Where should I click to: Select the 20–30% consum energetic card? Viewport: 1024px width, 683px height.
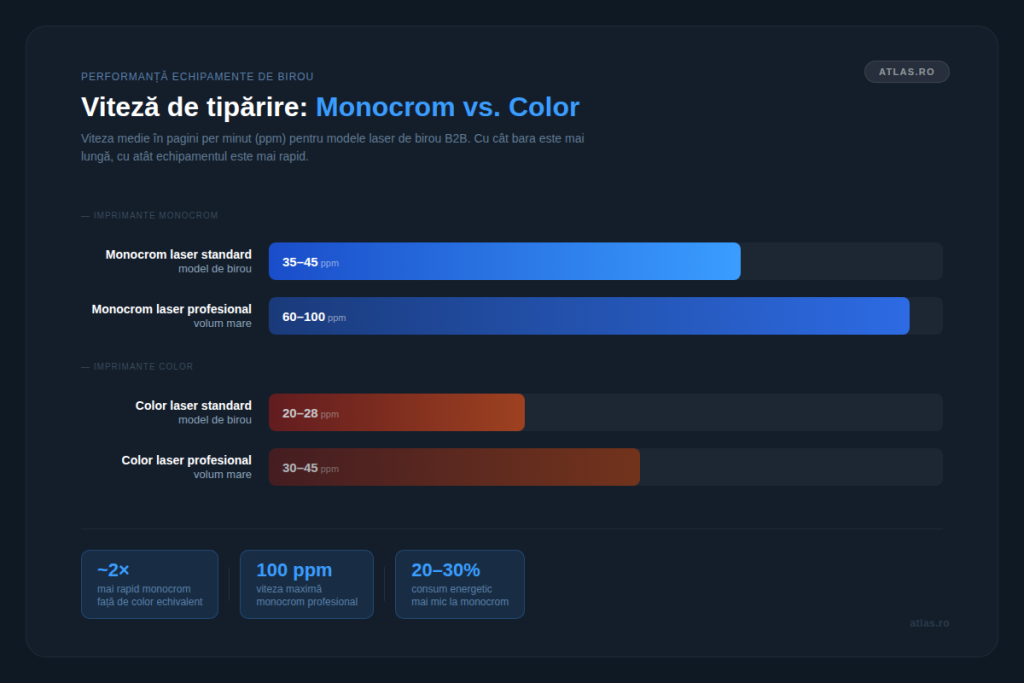tap(459, 584)
